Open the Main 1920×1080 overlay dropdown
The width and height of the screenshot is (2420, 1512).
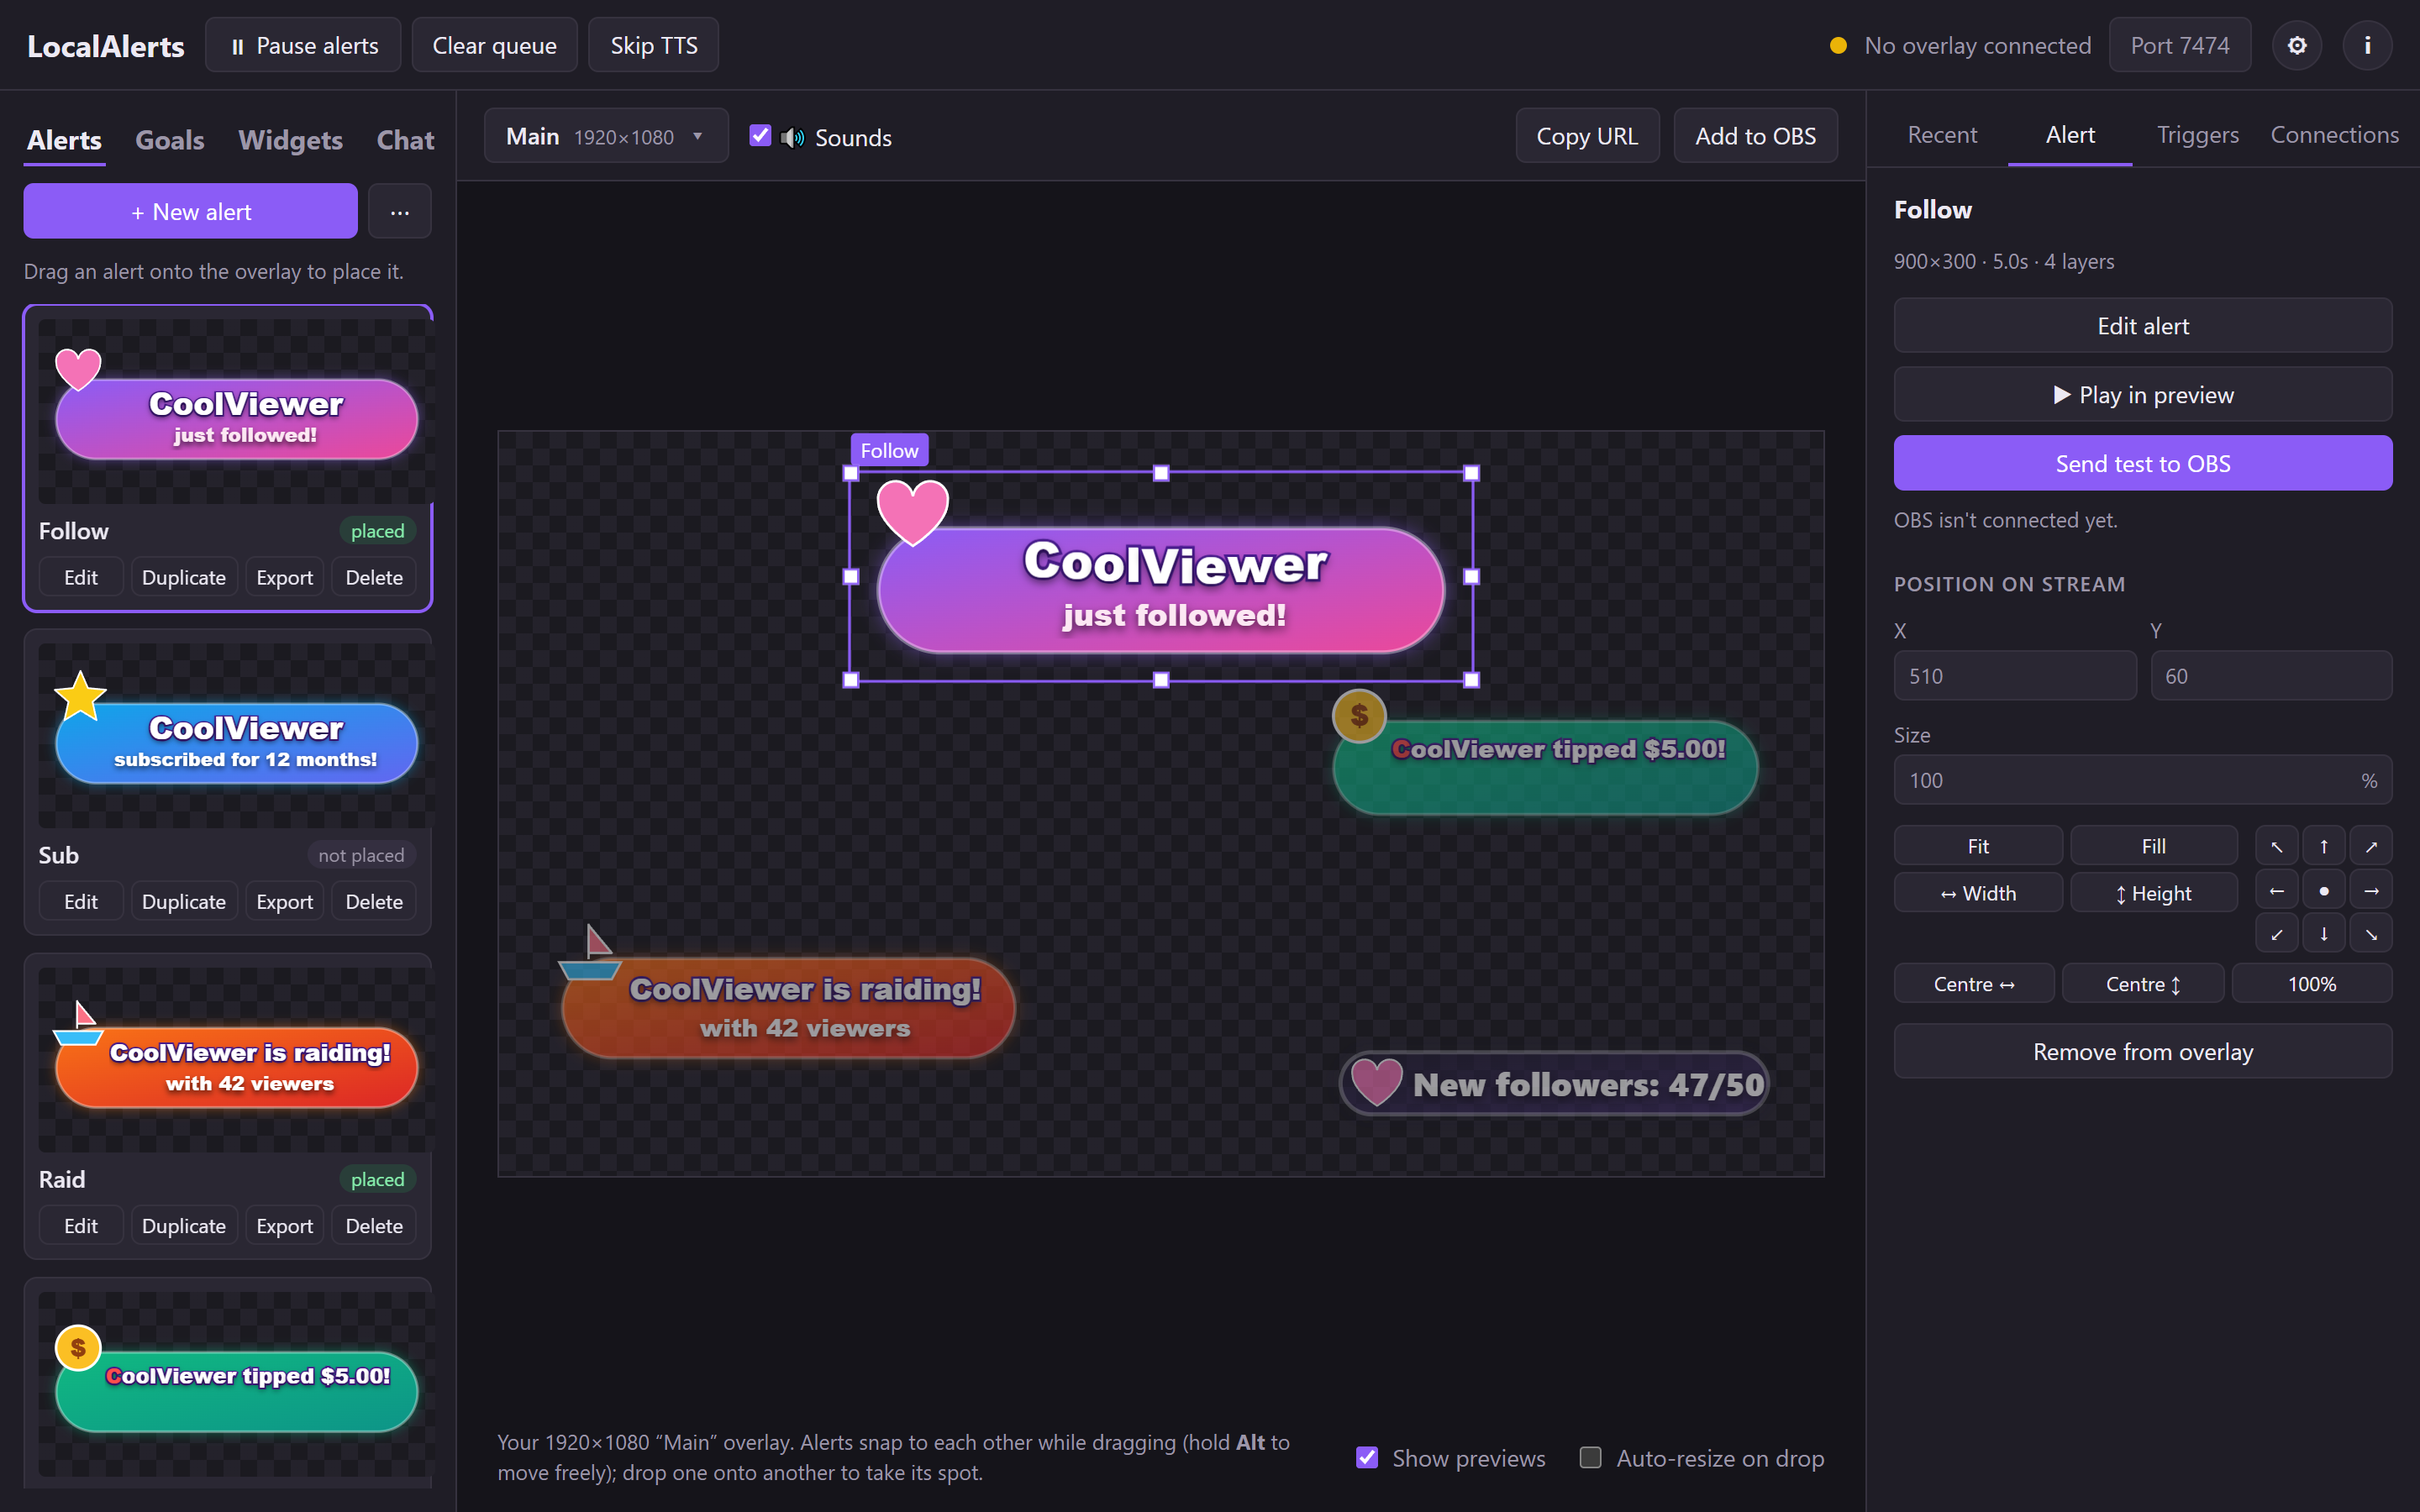(x=606, y=136)
